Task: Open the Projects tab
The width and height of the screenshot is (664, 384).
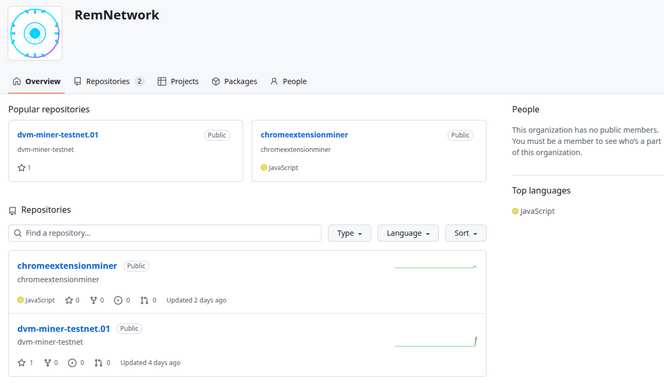Action: [178, 81]
